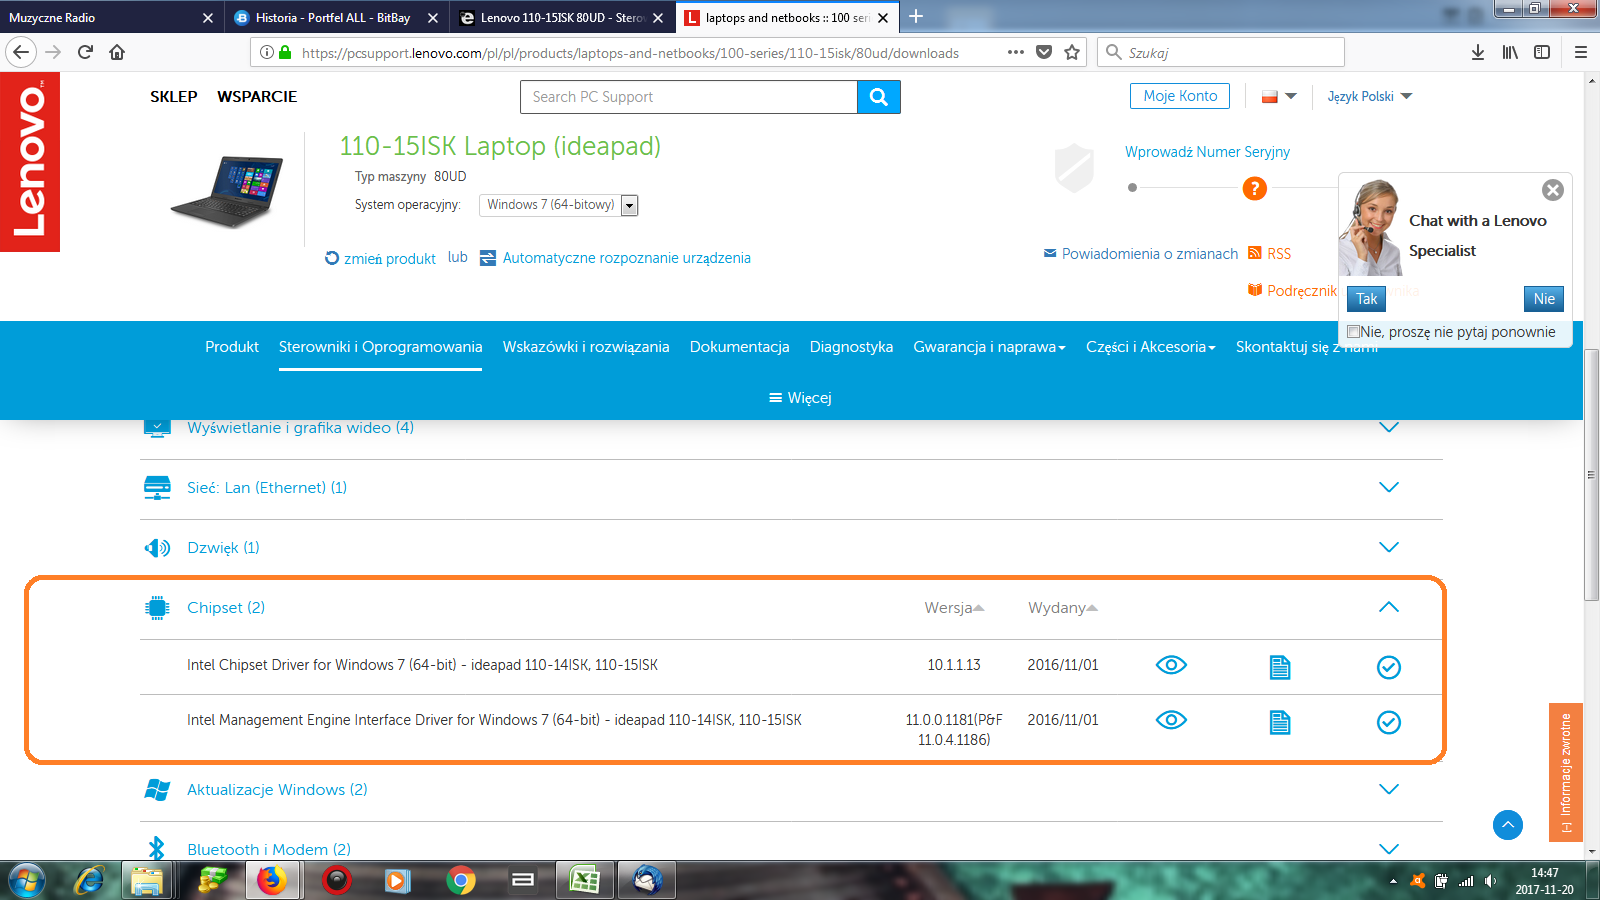Open Firefox home page icon

click(x=117, y=52)
